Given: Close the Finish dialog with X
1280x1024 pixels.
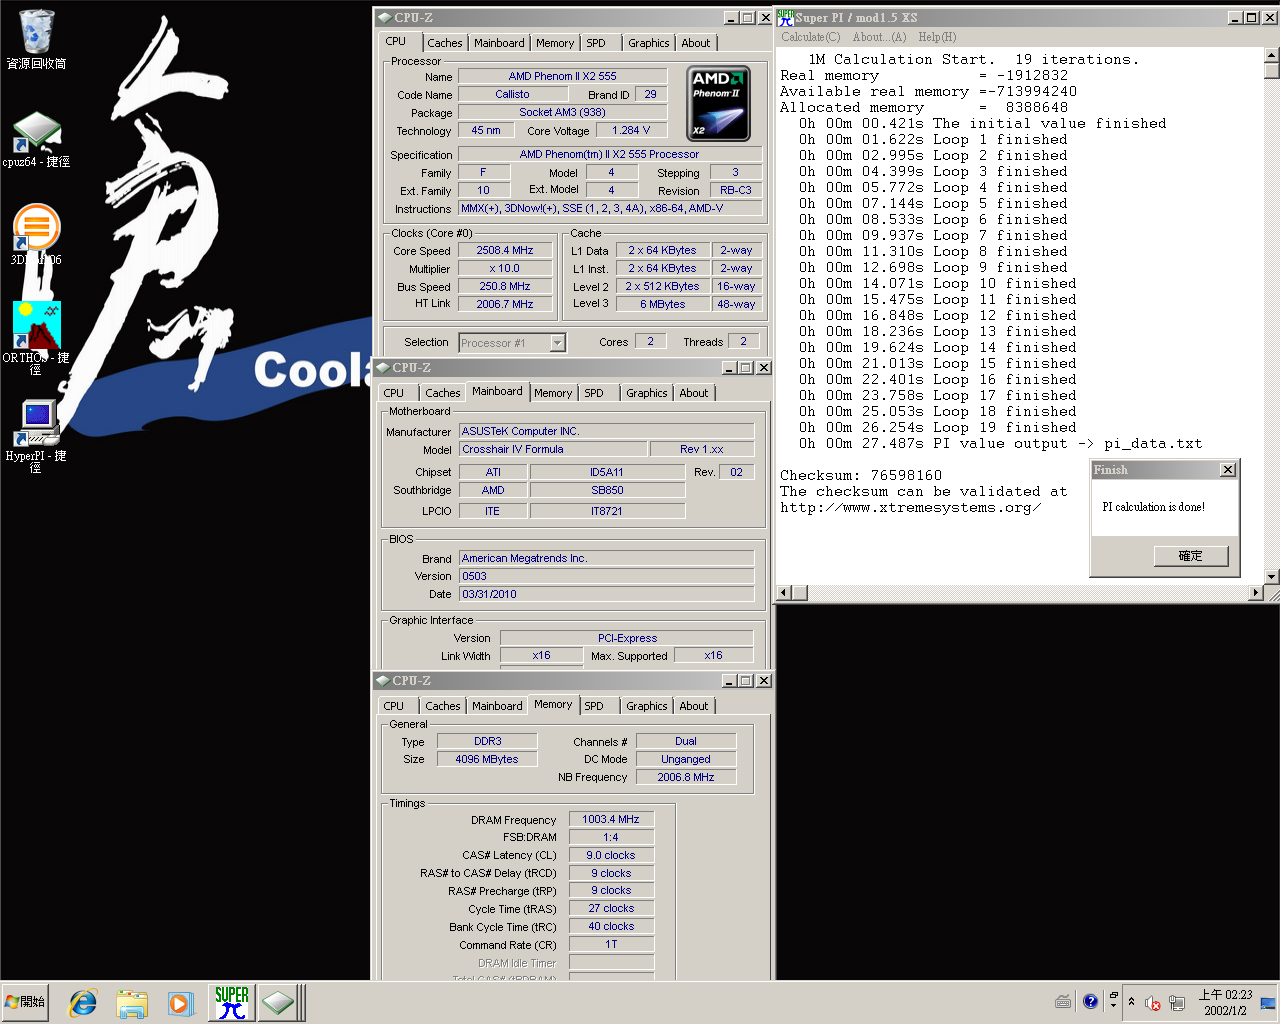Looking at the screenshot, I should (1228, 470).
